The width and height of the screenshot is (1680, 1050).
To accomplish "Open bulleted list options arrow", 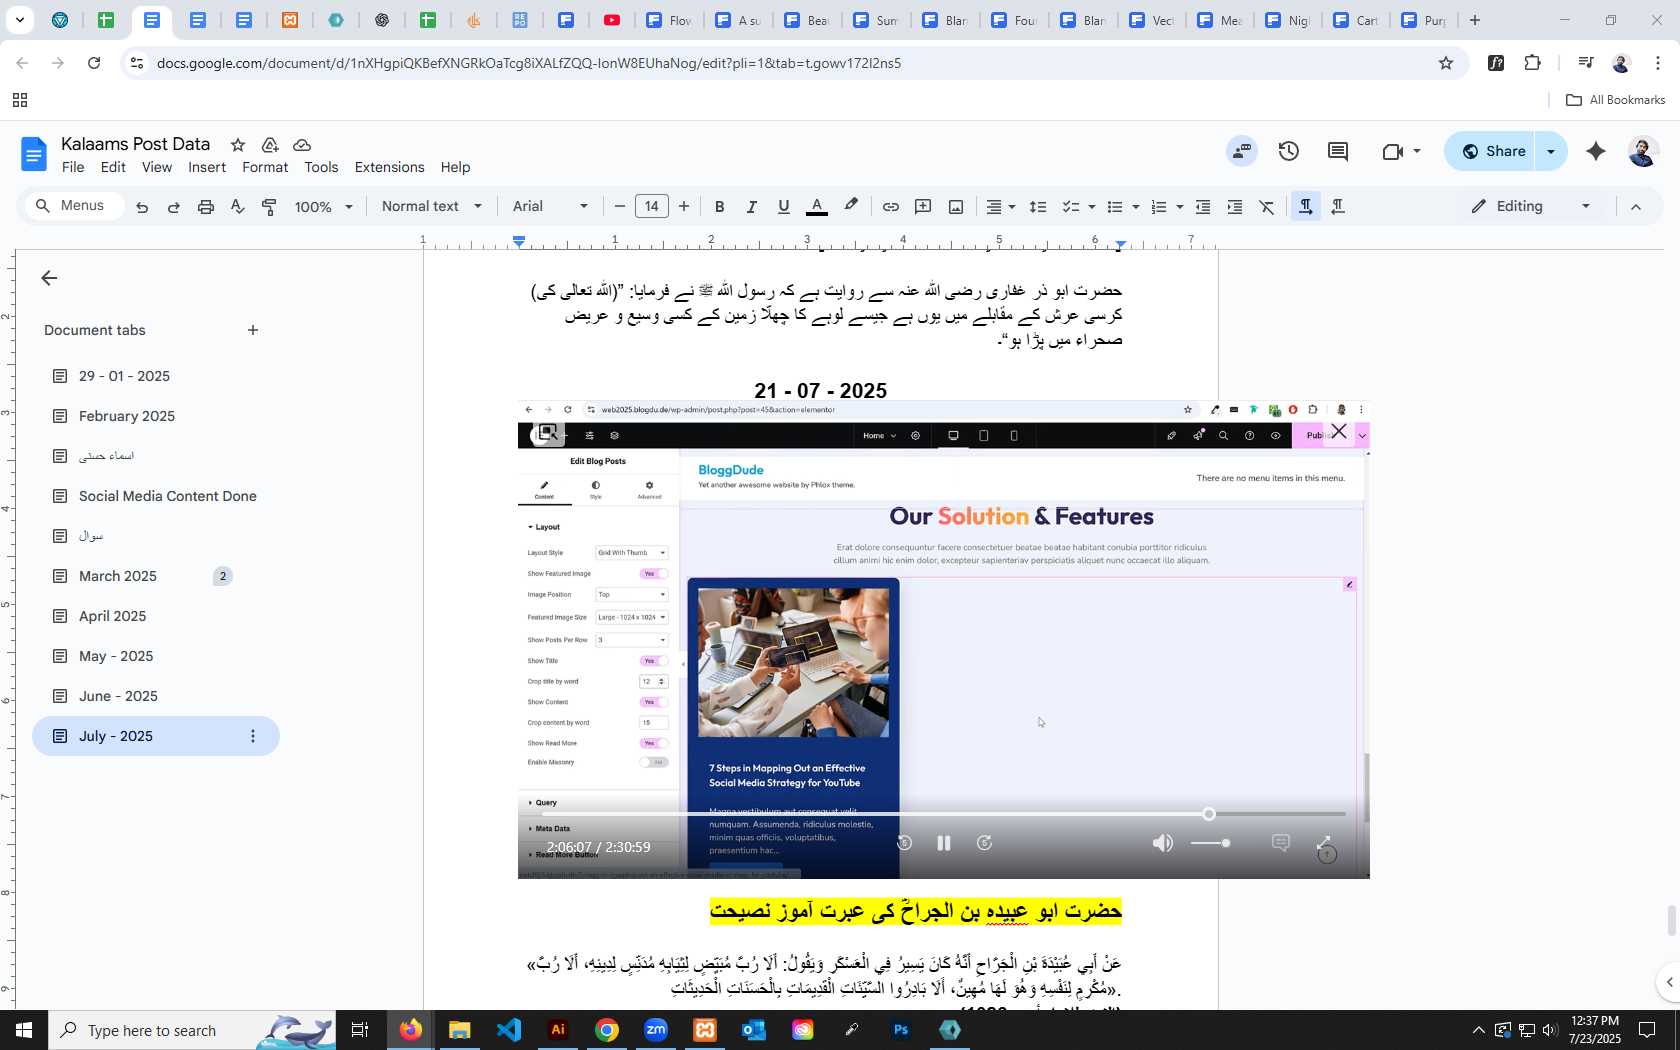I will pyautogui.click(x=1136, y=207).
